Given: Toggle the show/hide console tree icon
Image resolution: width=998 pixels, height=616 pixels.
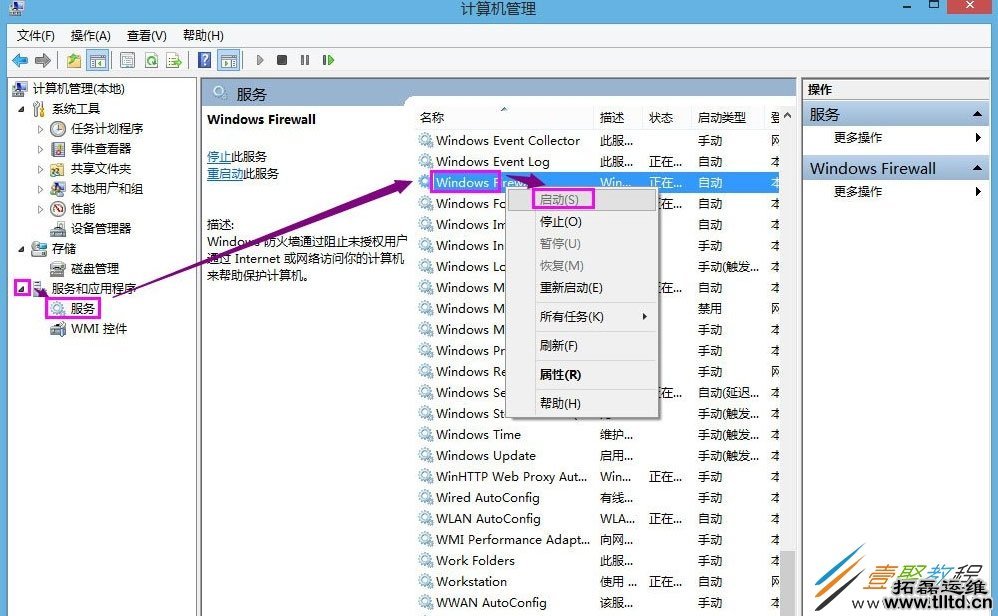Looking at the screenshot, I should pos(97,60).
